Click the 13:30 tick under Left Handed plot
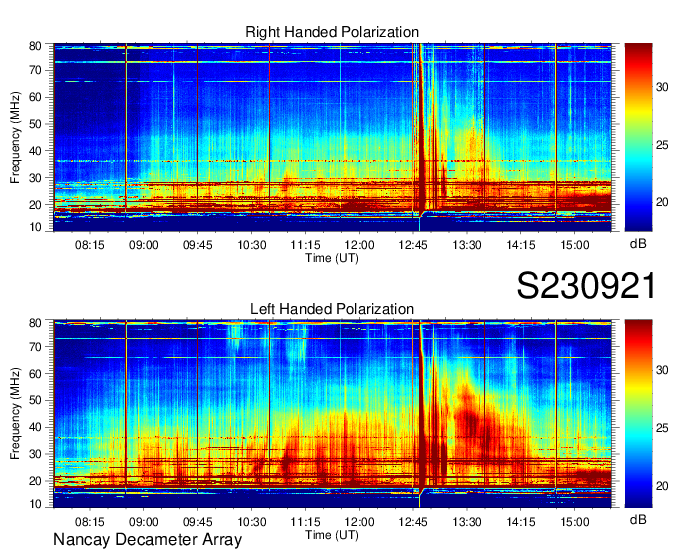The width and height of the screenshot is (680, 552). point(467,522)
